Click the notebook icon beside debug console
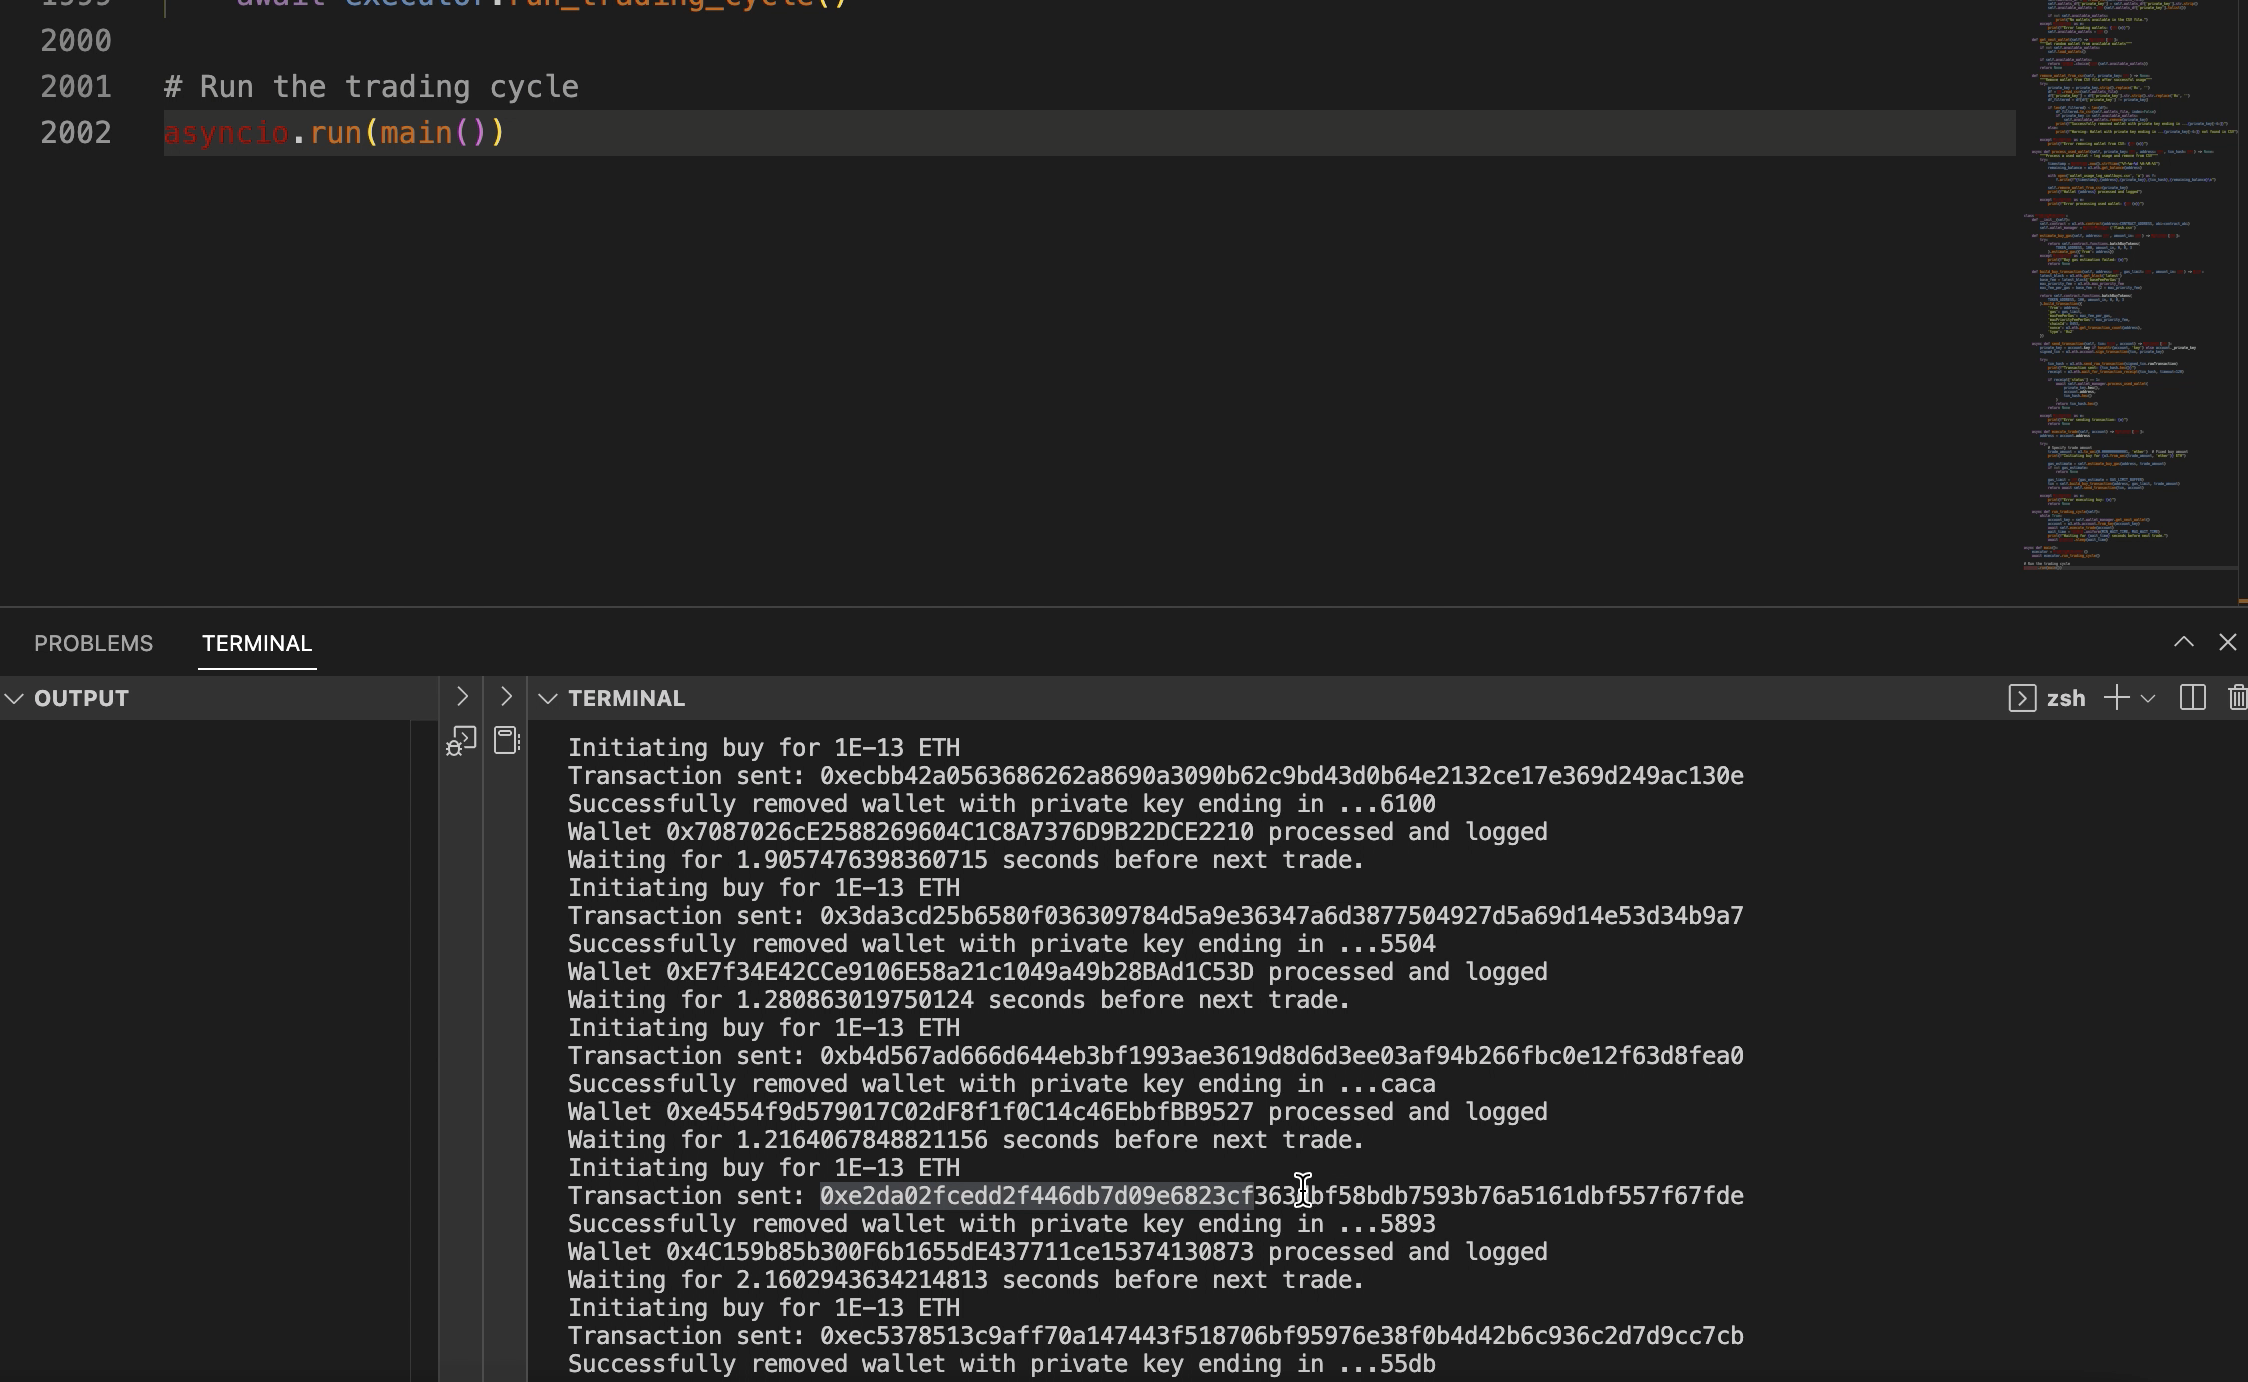This screenshot has width=2248, height=1382. 507,741
